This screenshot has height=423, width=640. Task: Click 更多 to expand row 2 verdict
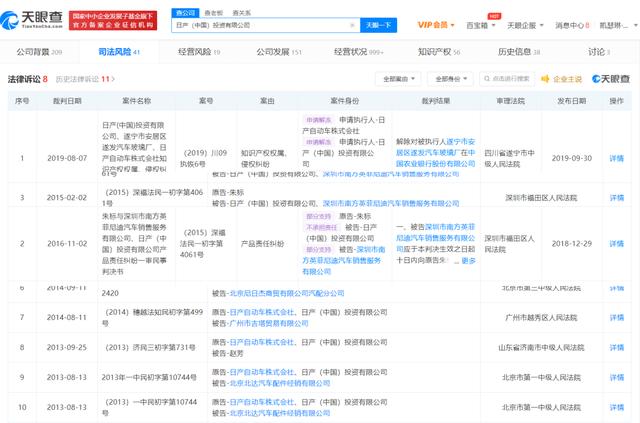click(469, 260)
